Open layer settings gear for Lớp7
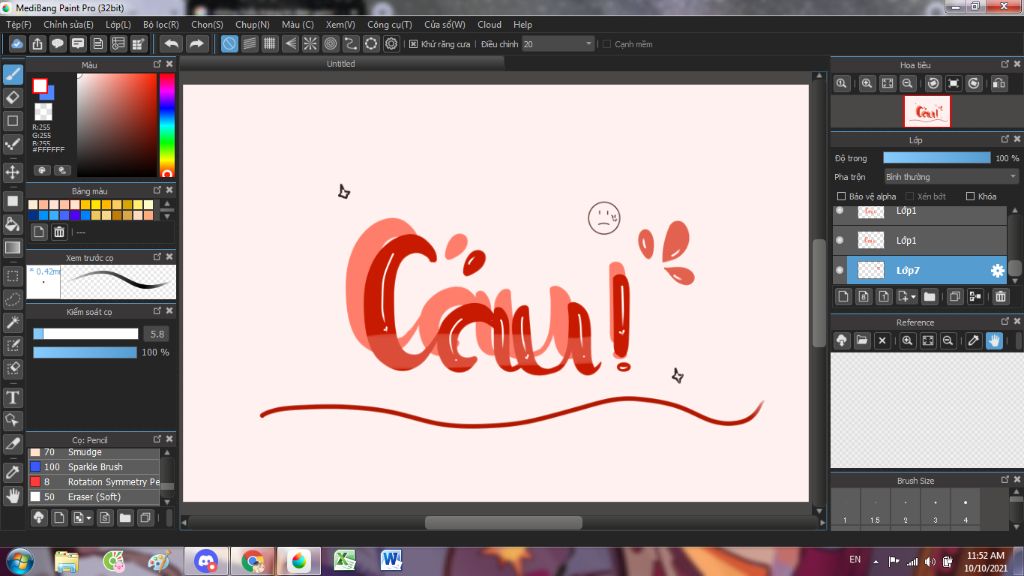The width and height of the screenshot is (1024, 576). click(x=997, y=270)
